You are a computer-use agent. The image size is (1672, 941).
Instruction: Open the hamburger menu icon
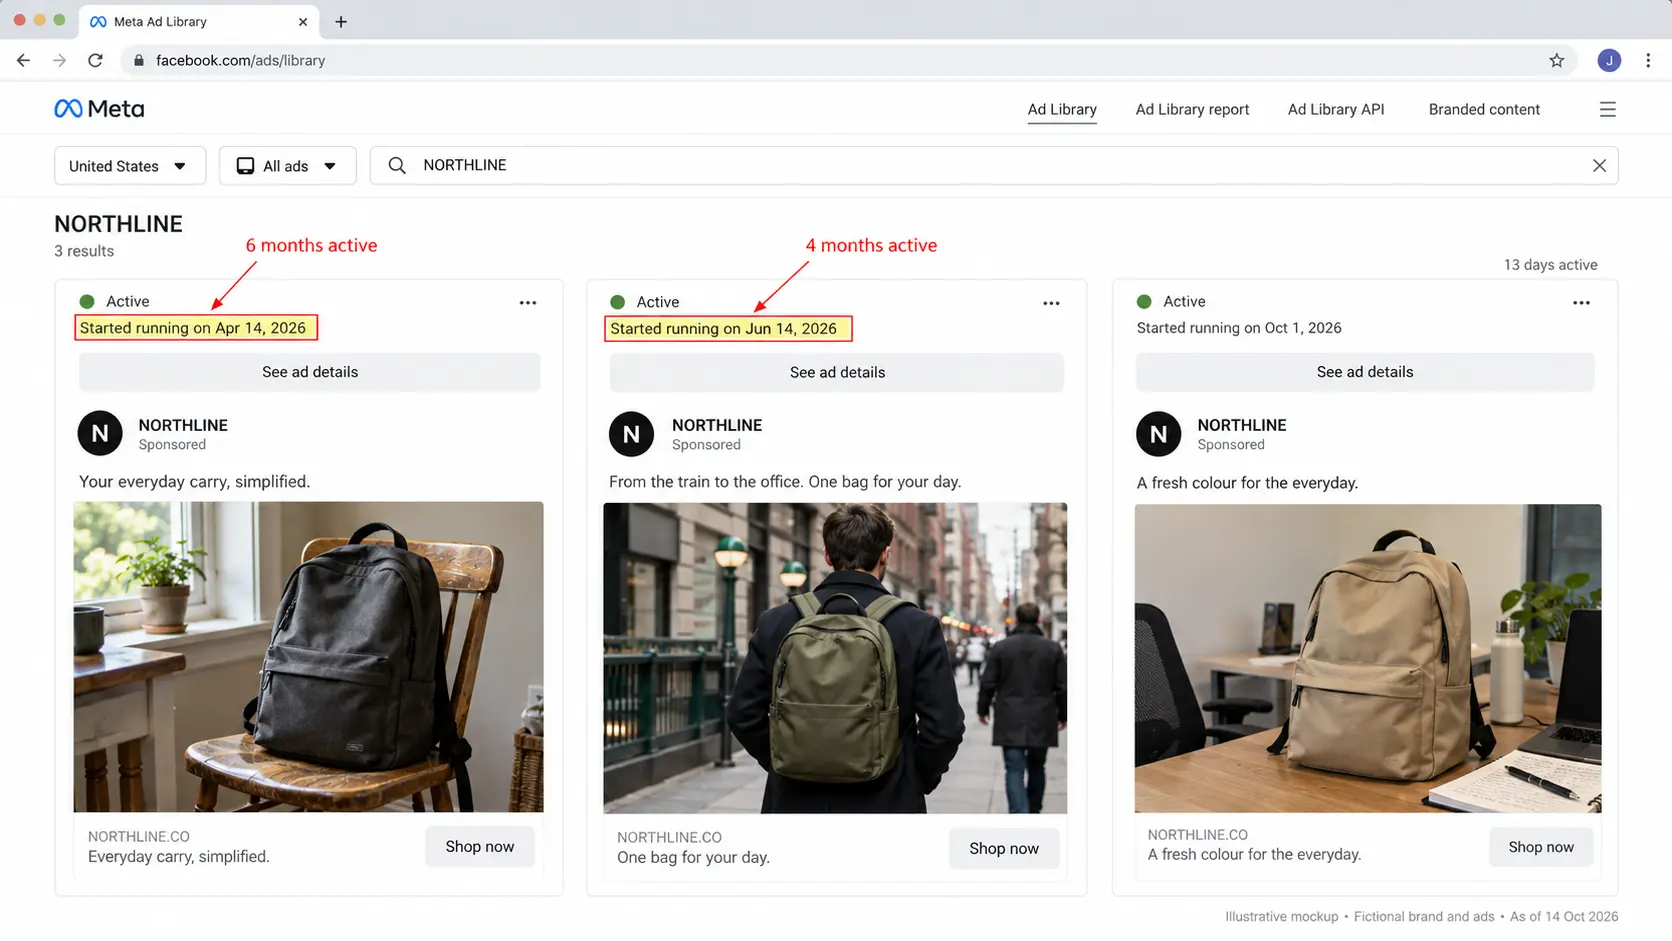(x=1608, y=110)
